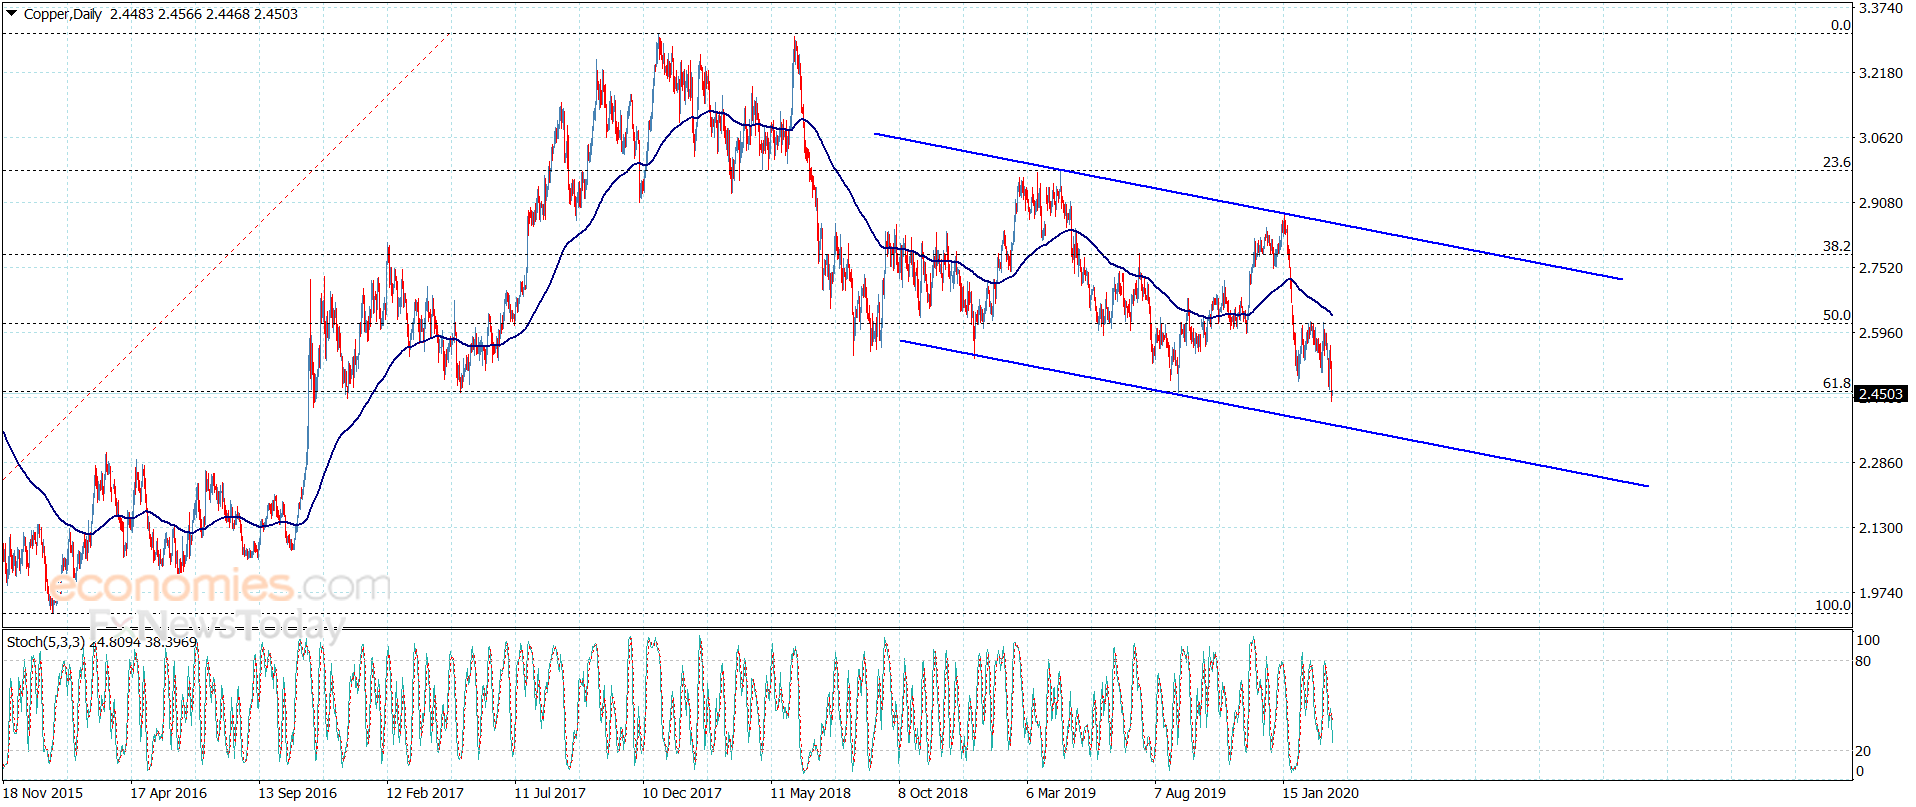Click the 11 Jul 2017 date label
The height and width of the screenshot is (807, 1916).
pyautogui.click(x=550, y=793)
